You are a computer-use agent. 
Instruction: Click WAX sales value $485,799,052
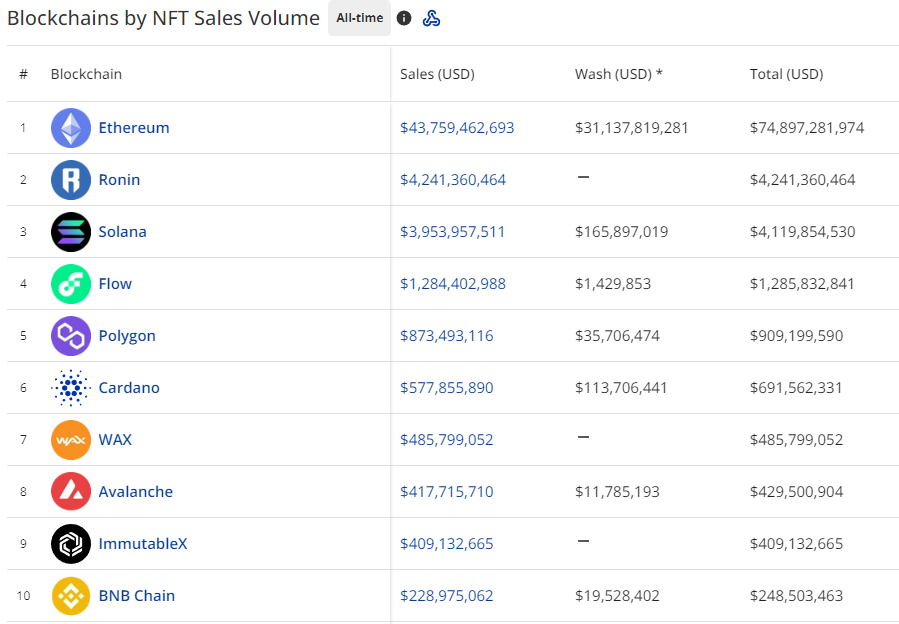tap(447, 440)
